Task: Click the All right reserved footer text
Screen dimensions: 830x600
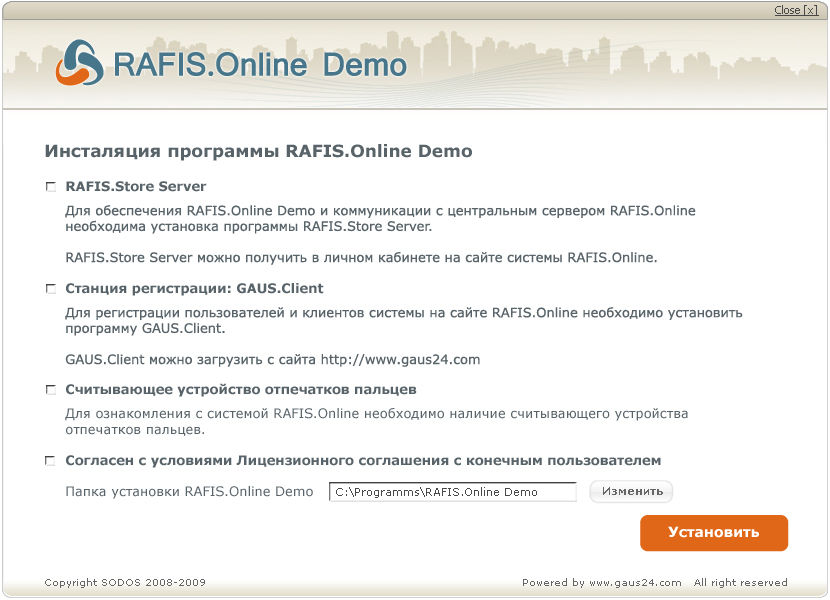Action: point(740,583)
